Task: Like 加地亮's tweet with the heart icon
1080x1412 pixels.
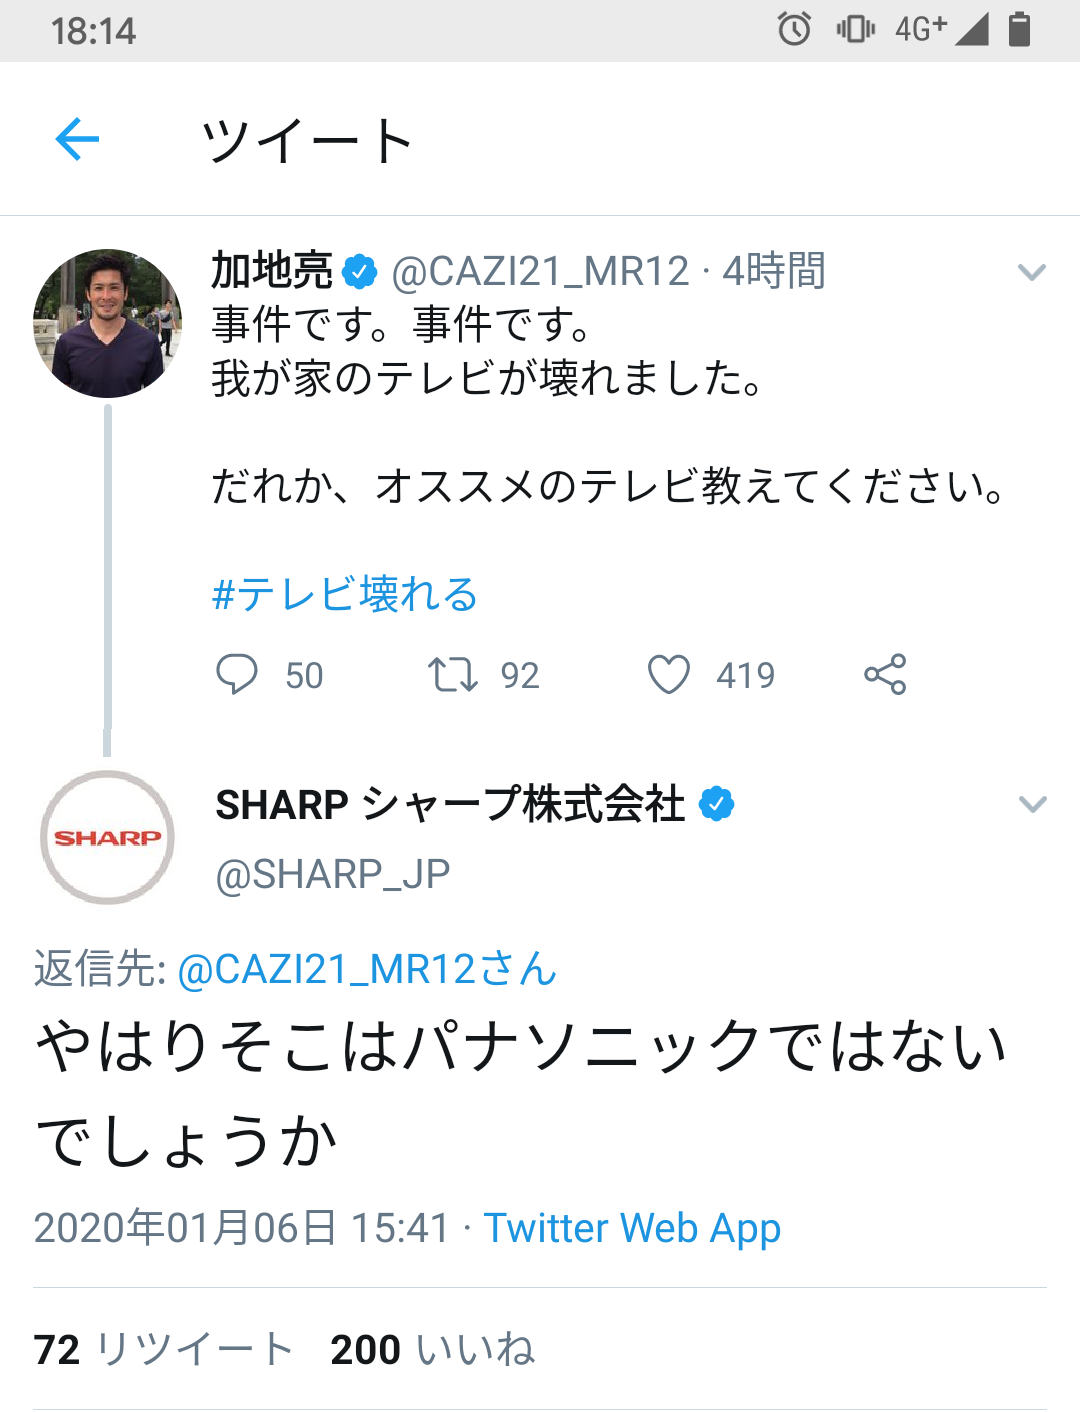Action: [669, 674]
